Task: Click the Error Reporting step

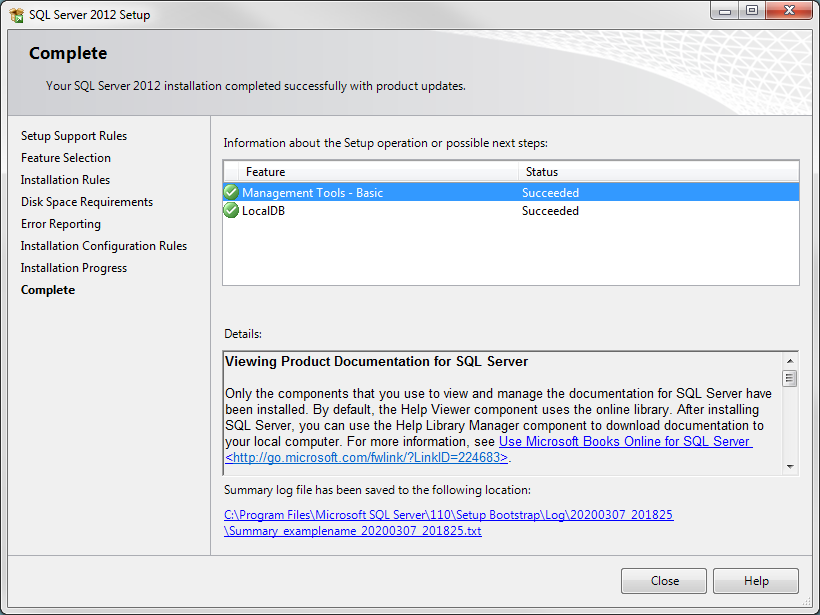Action: click(61, 224)
